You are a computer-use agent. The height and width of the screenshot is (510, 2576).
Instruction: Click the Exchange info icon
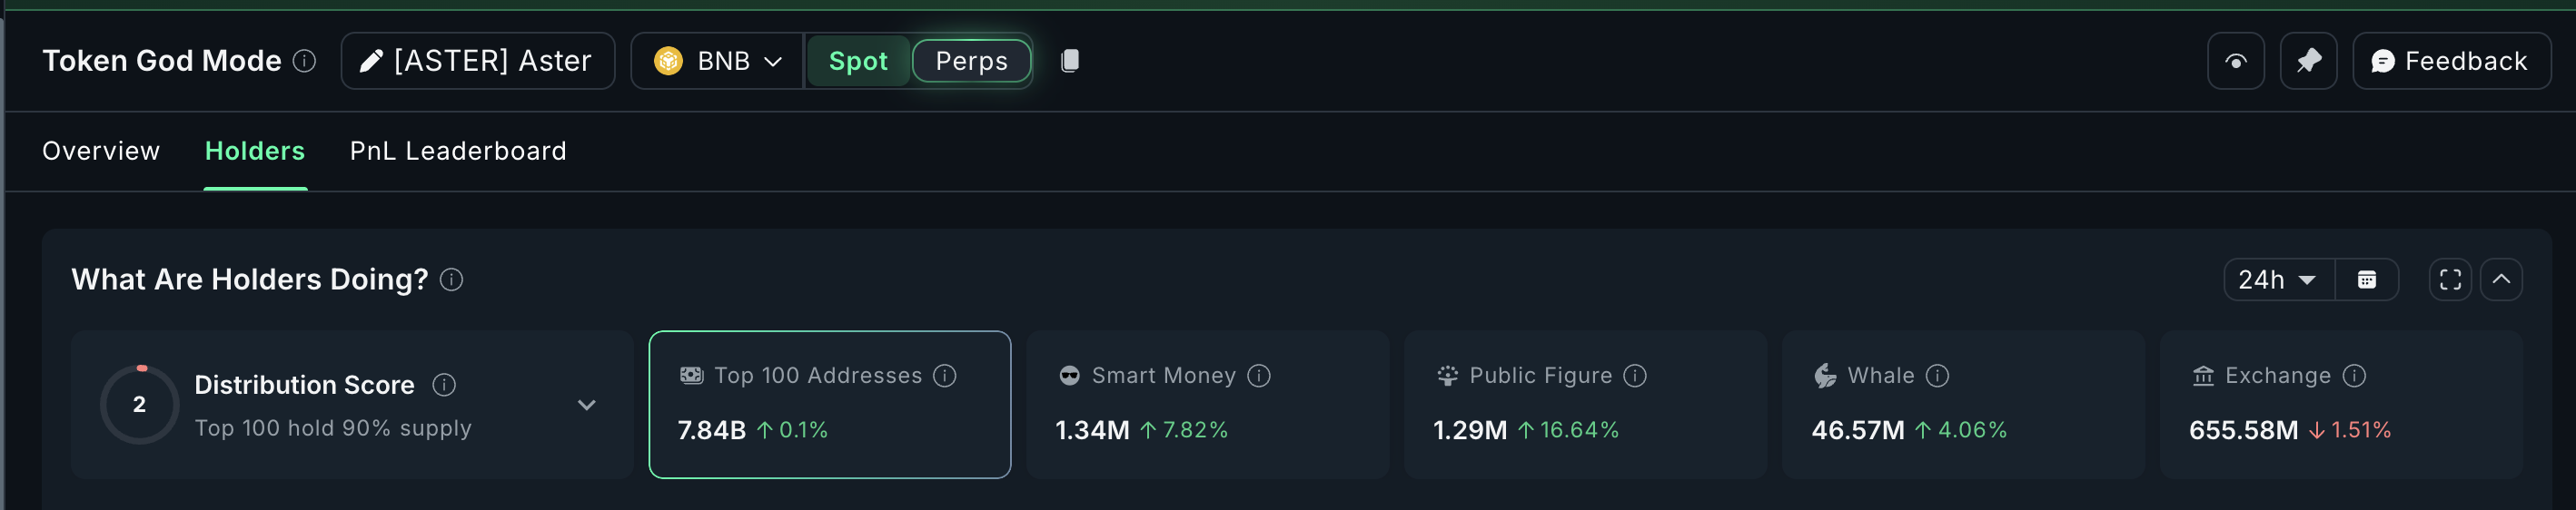pos(2354,376)
